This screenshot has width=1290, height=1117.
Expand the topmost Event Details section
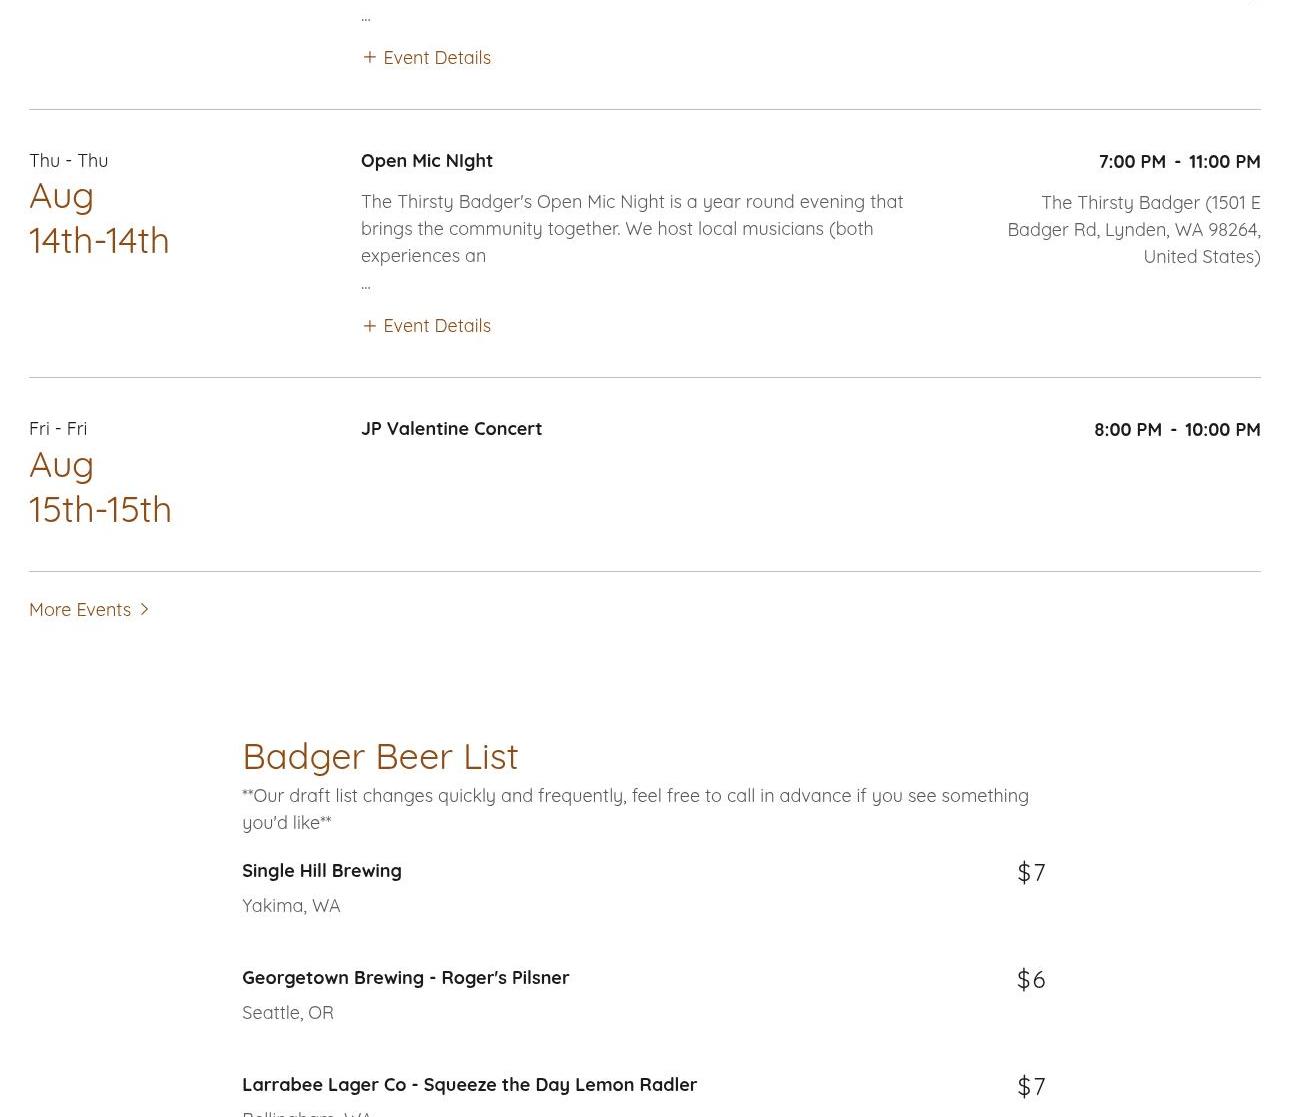436,58
